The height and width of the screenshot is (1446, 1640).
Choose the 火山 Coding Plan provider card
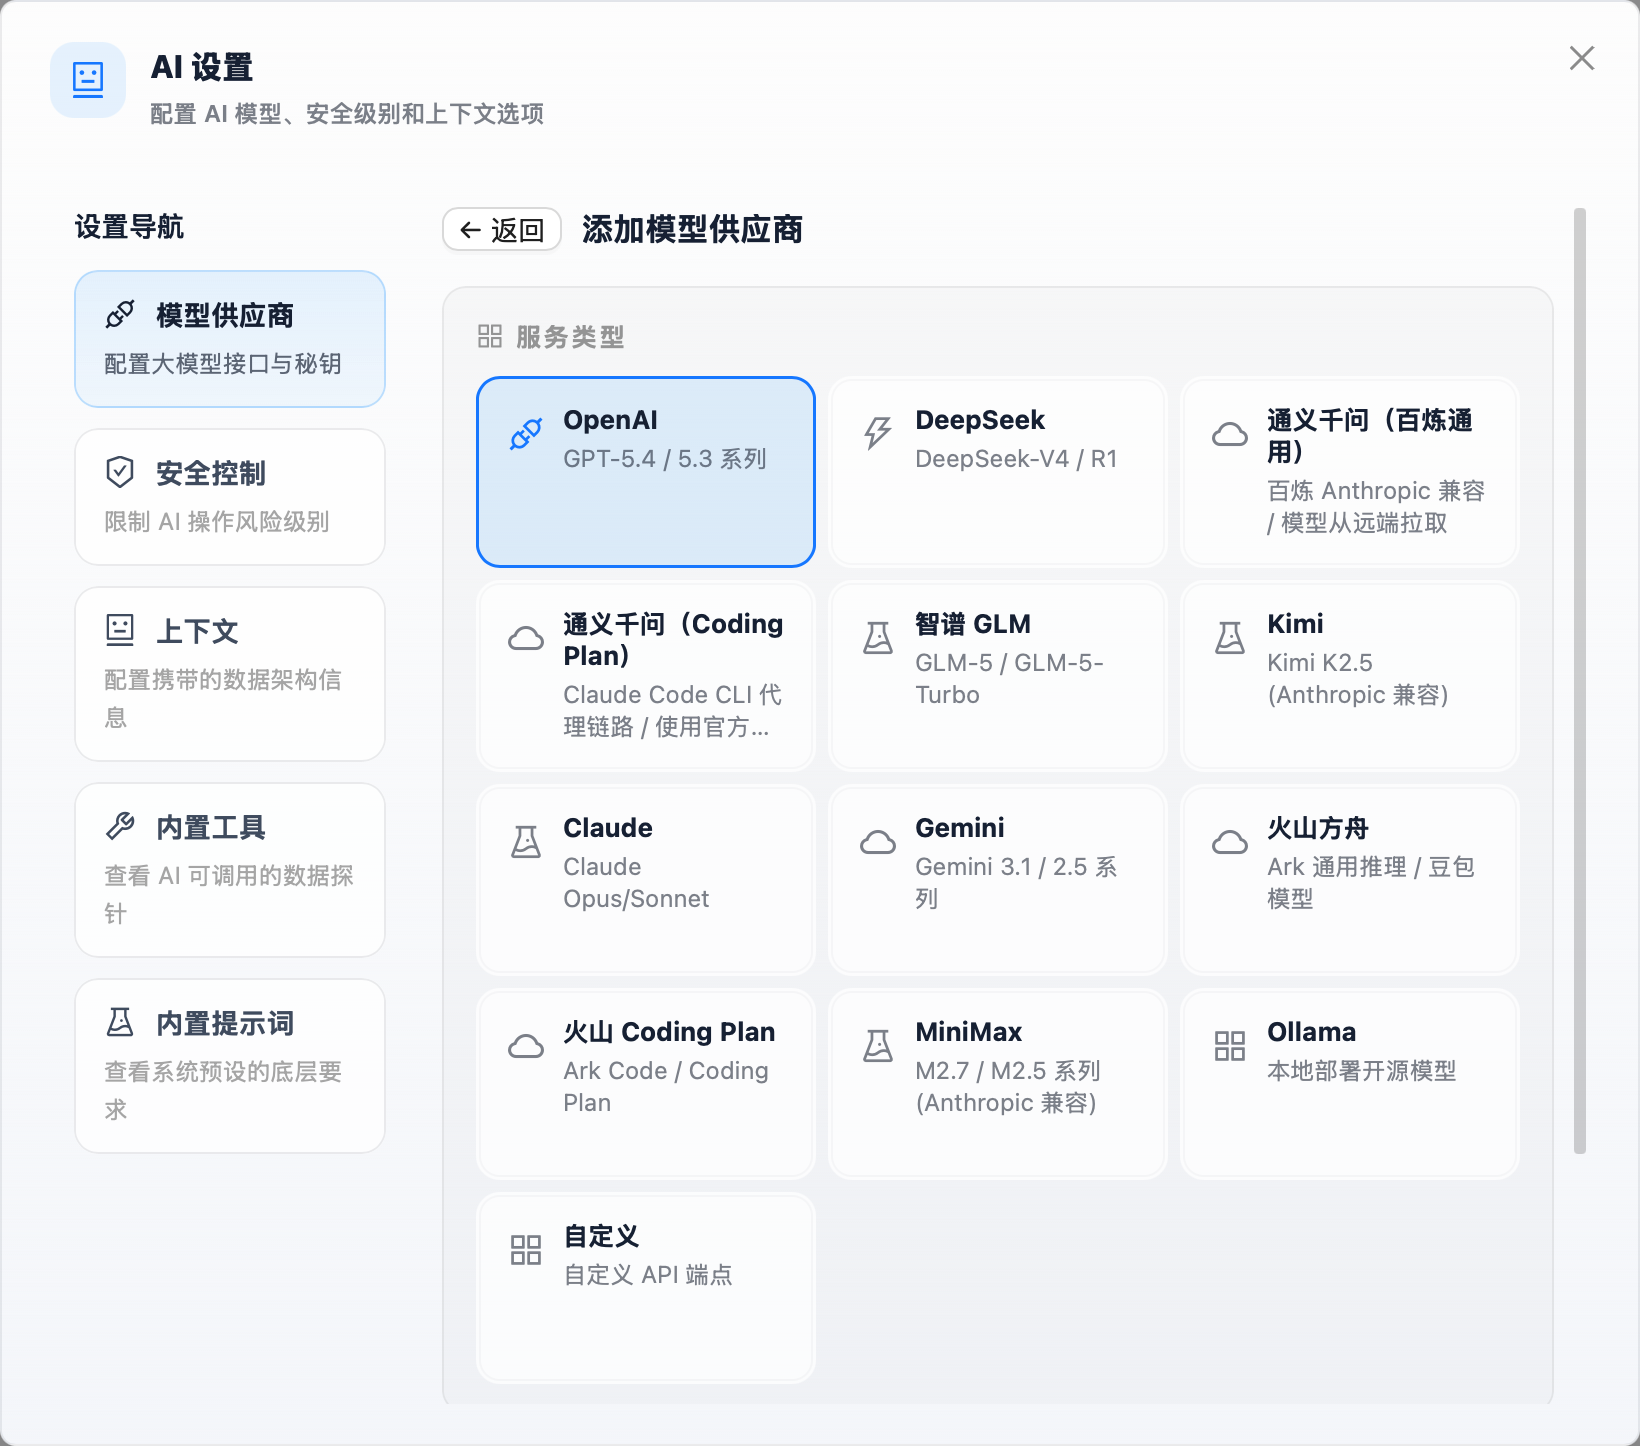646,1084
